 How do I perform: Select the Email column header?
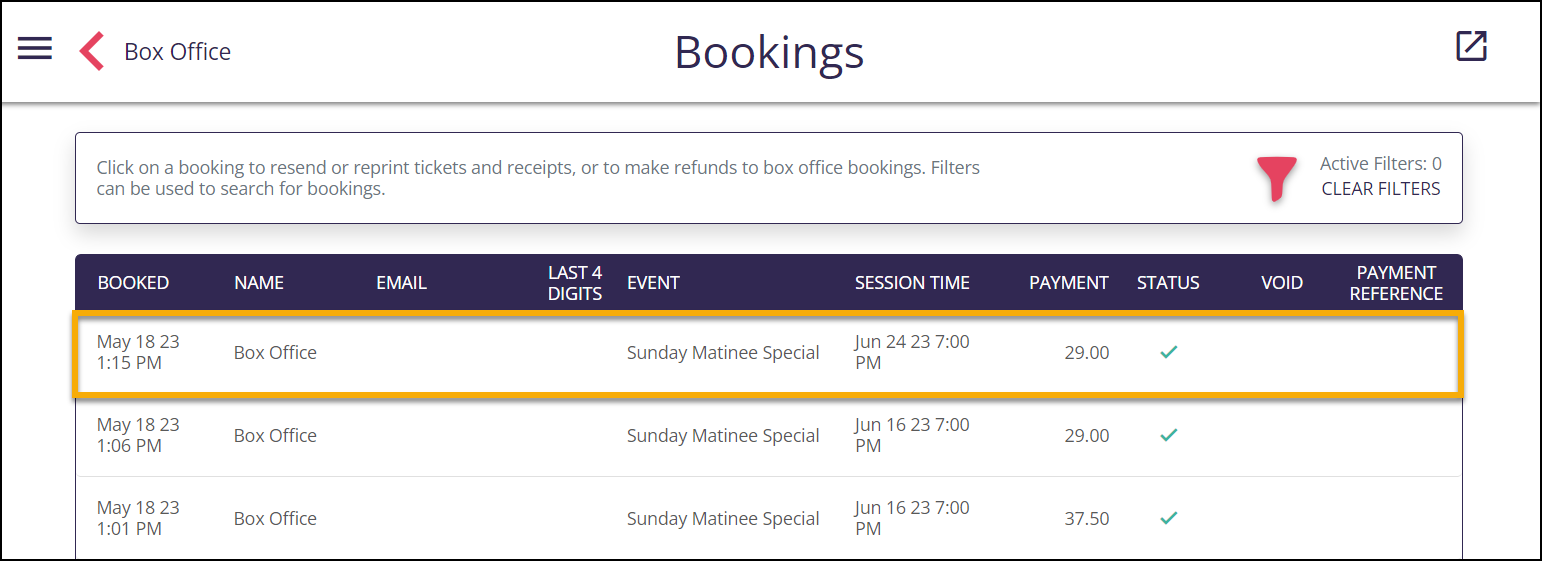coord(401,283)
